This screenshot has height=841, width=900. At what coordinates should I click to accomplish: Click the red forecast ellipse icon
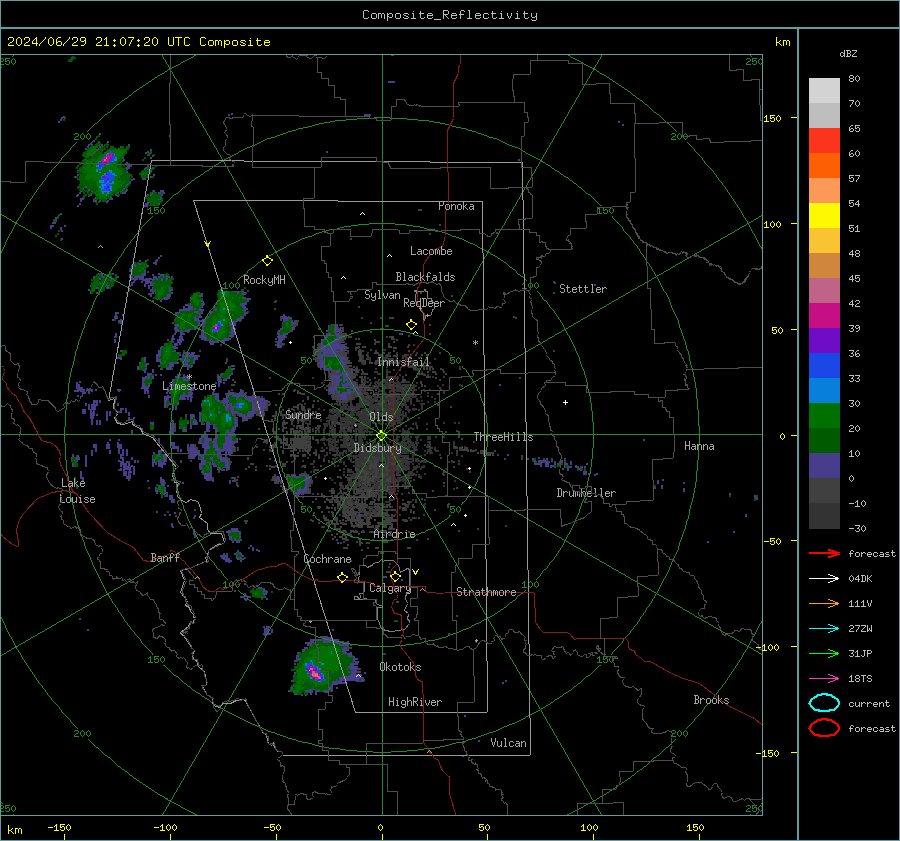tap(824, 728)
